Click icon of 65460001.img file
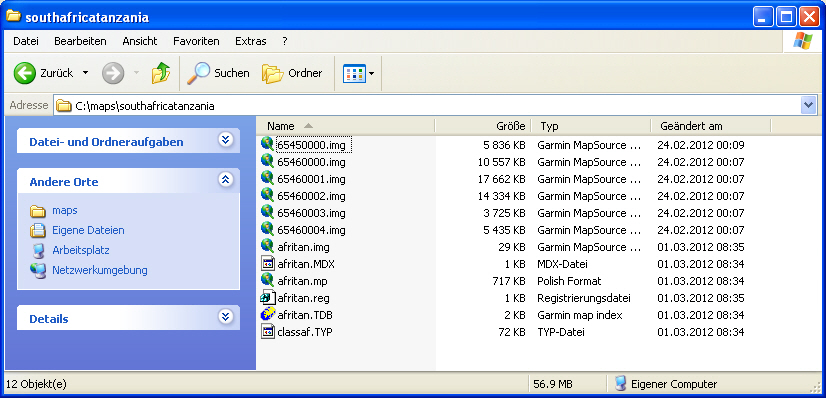This screenshot has width=826, height=398. point(268,178)
